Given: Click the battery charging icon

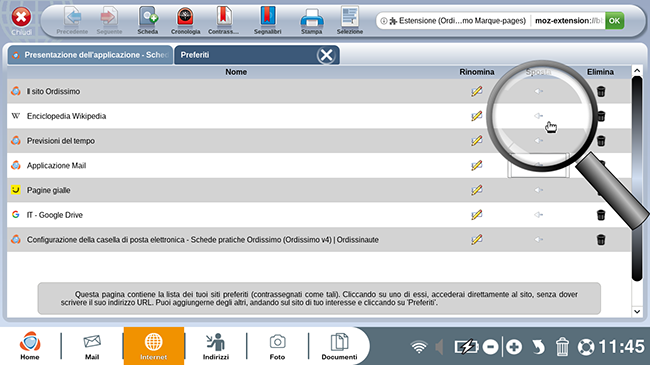Looking at the screenshot, I should [x=466, y=347].
